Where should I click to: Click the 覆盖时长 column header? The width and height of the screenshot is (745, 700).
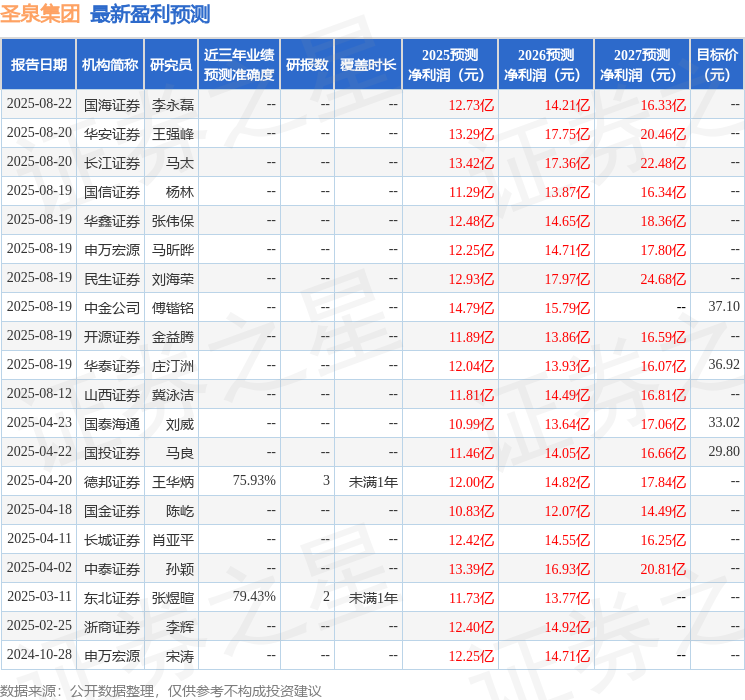click(368, 65)
